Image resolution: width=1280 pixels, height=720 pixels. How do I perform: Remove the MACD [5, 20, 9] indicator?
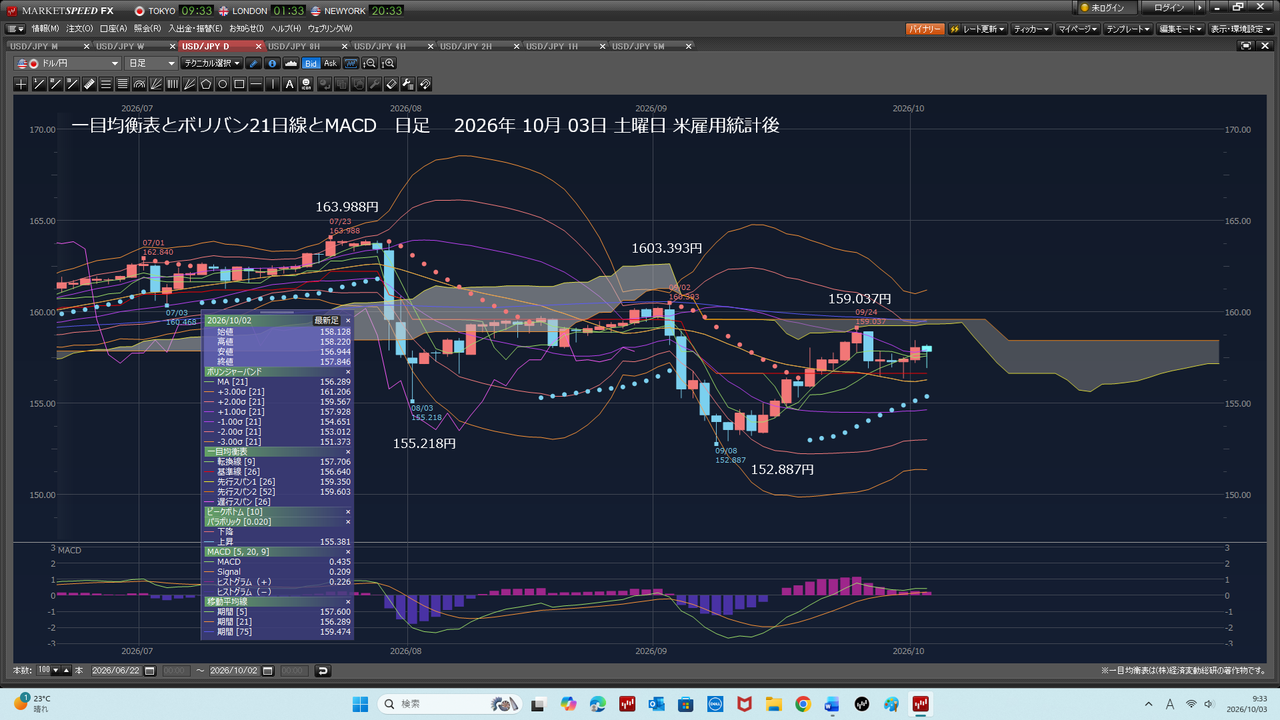[x=348, y=552]
